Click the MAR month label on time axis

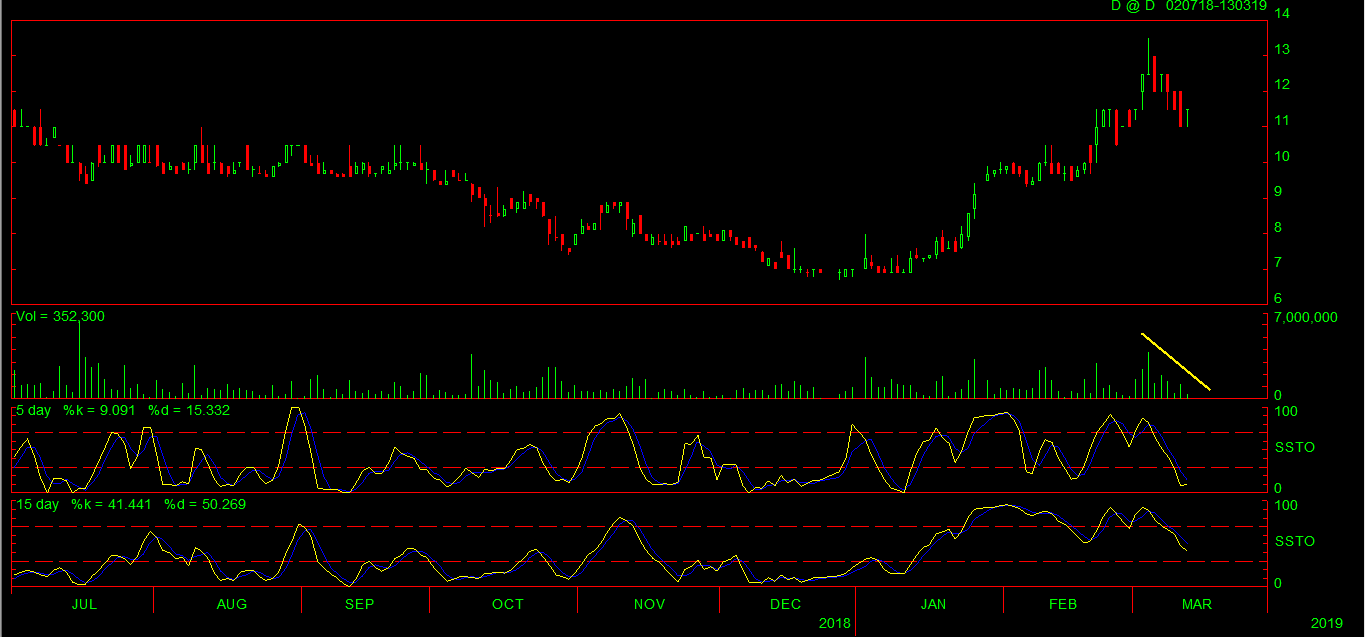pyautogui.click(x=1197, y=604)
